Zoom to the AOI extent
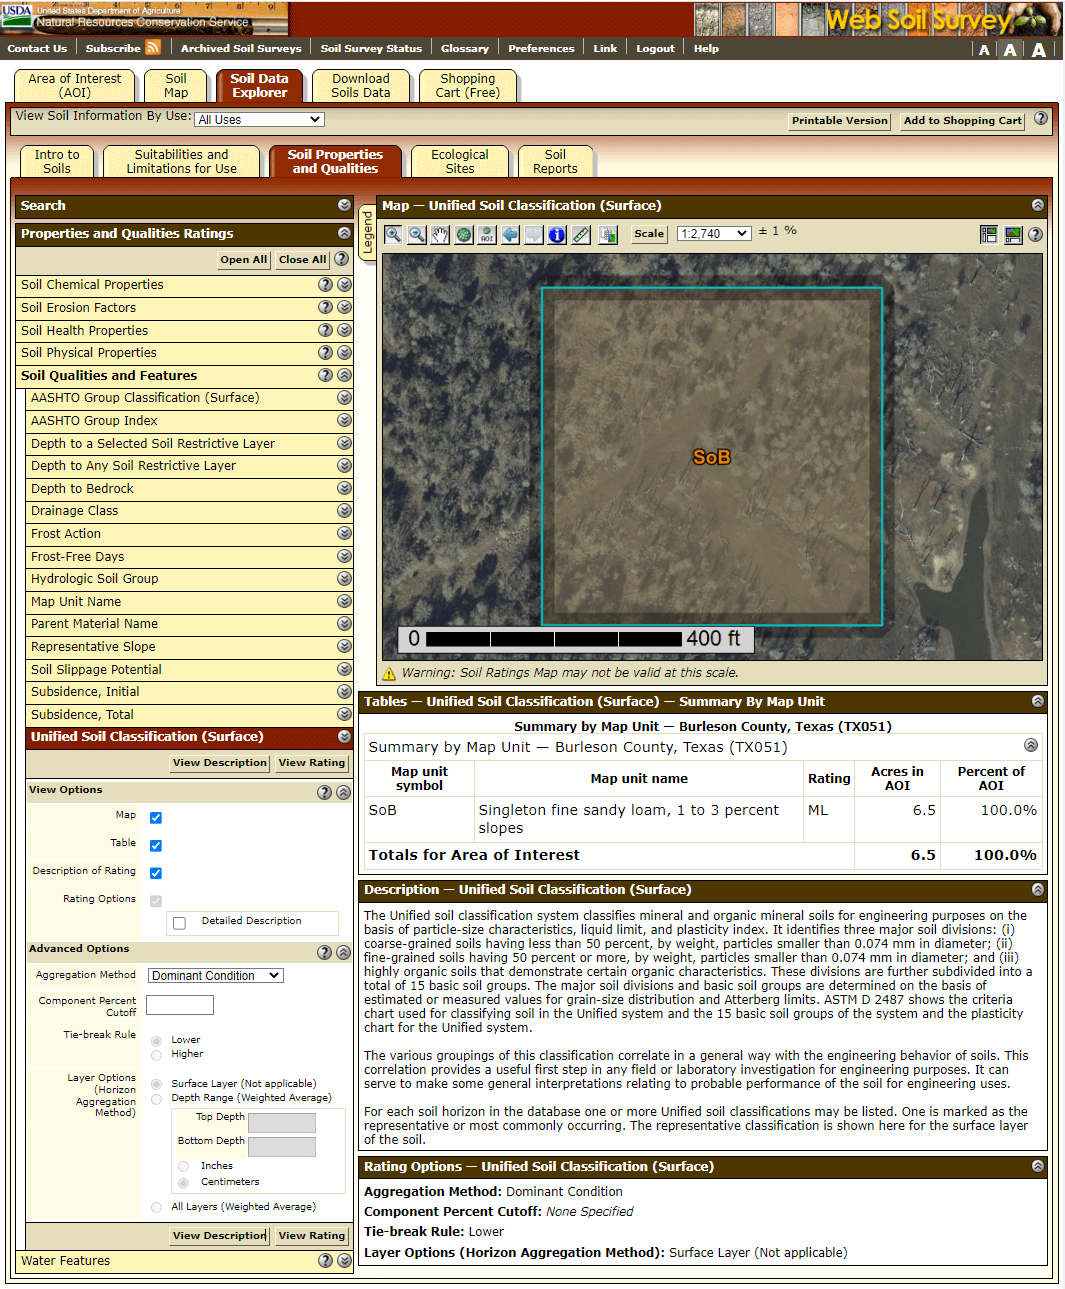The width and height of the screenshot is (1065, 1289). 487,234
